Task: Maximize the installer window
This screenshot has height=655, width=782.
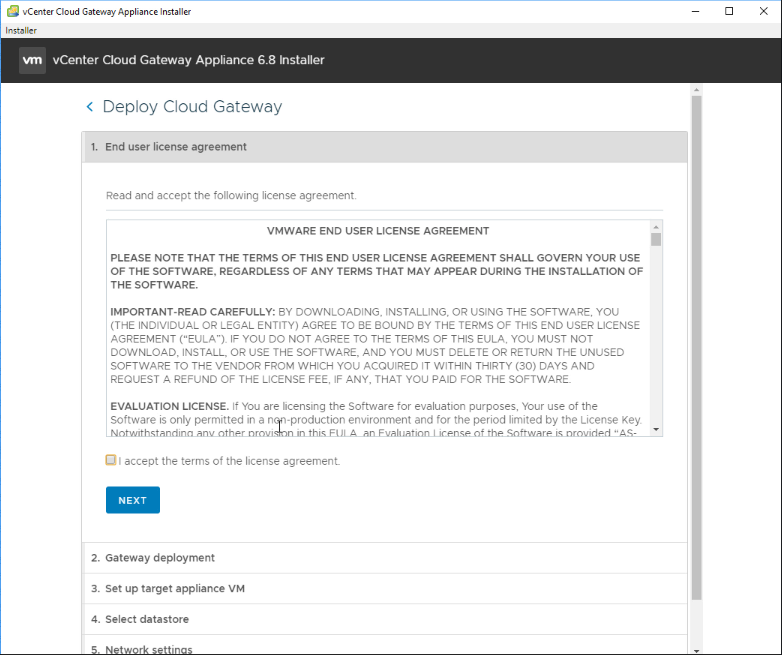Action: tap(729, 11)
